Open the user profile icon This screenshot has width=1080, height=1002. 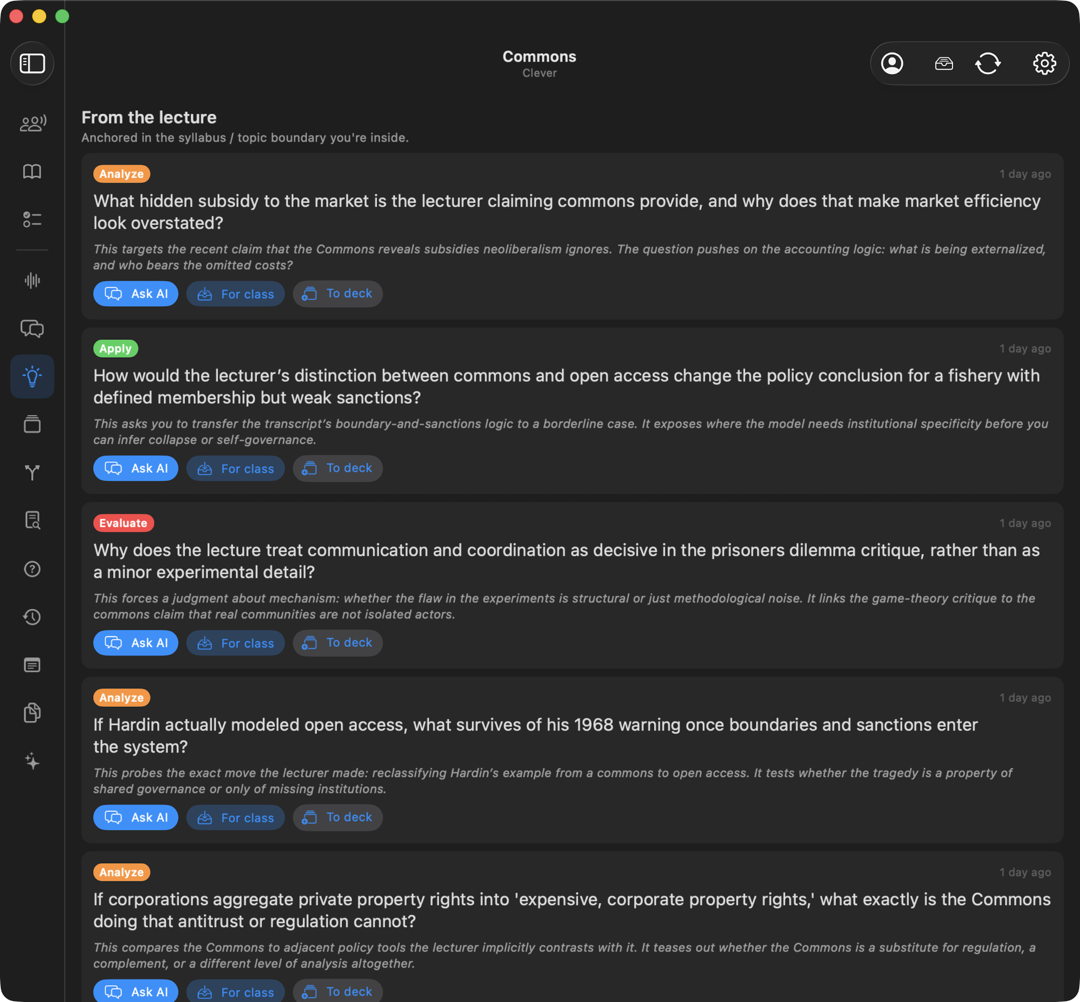pos(892,63)
